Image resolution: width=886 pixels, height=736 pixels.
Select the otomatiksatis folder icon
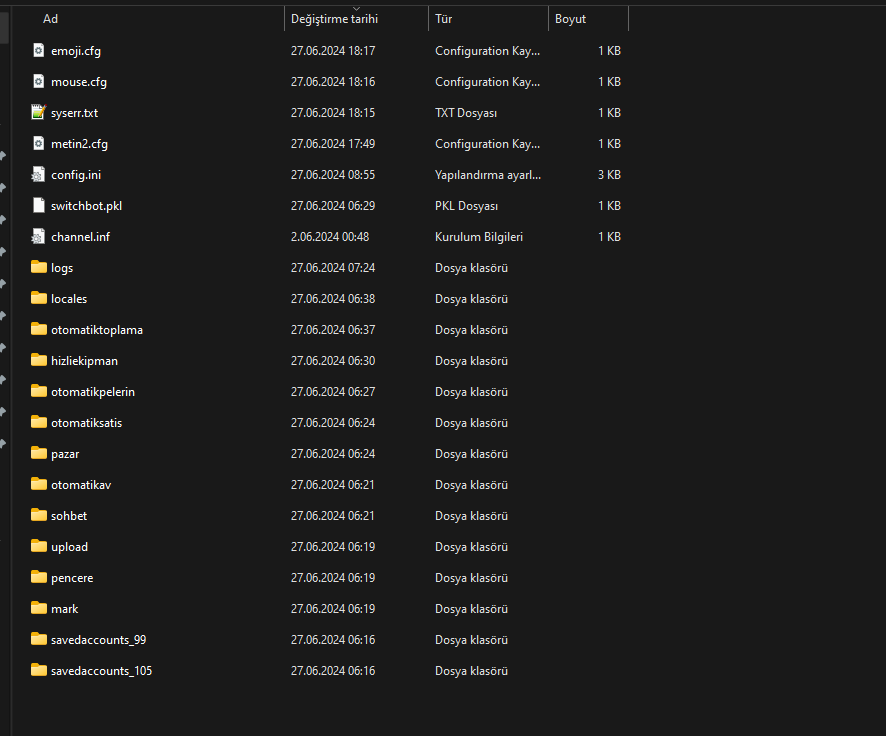point(38,423)
